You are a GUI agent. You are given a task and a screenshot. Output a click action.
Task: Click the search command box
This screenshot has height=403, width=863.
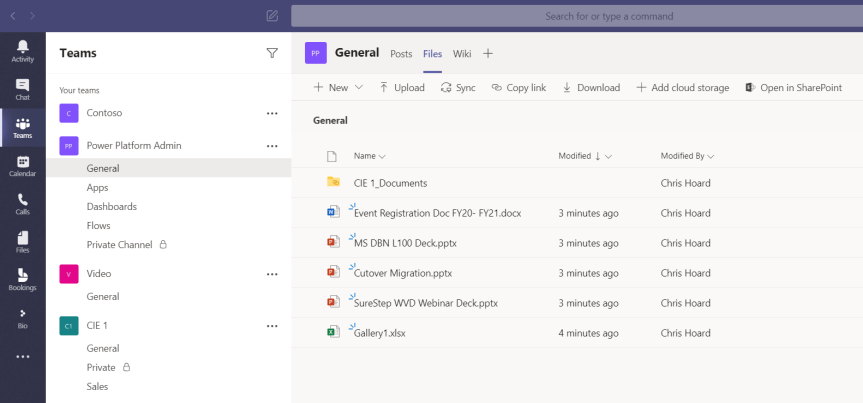[576, 16]
